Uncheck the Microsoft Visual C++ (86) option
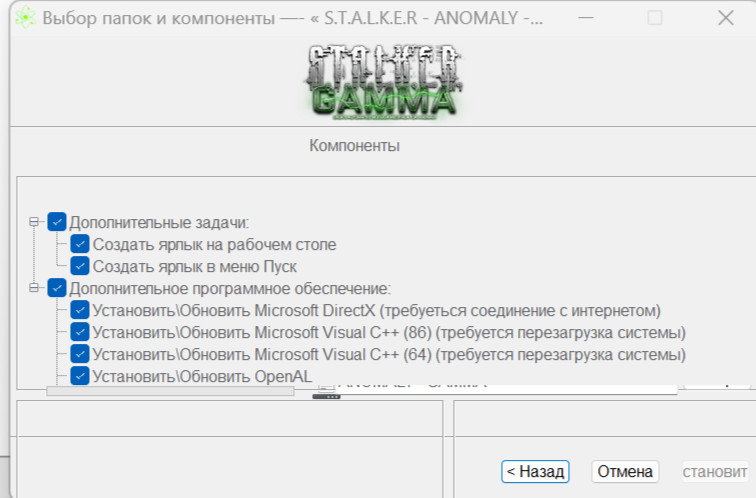This screenshot has height=498, width=756. [x=80, y=332]
